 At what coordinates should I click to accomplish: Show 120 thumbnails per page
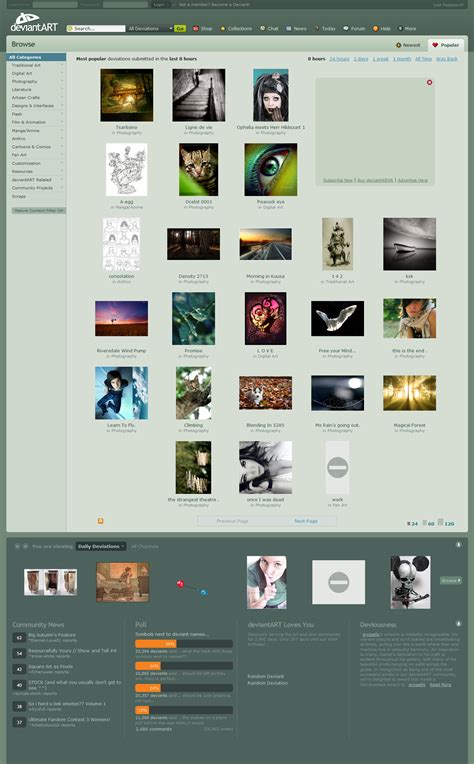446,522
